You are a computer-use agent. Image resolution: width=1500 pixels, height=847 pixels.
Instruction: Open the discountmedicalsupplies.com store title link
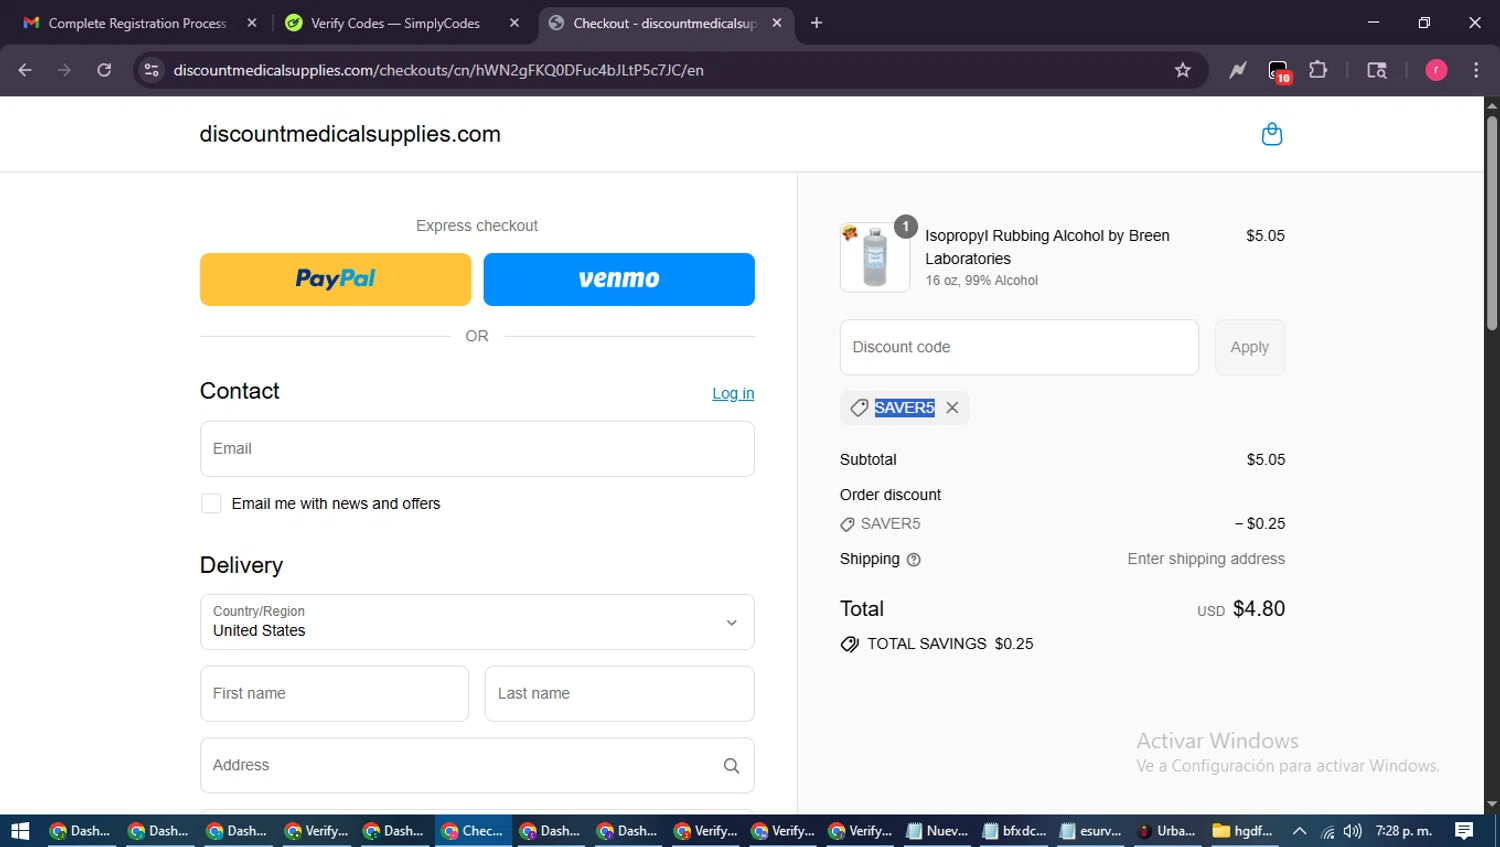(350, 134)
